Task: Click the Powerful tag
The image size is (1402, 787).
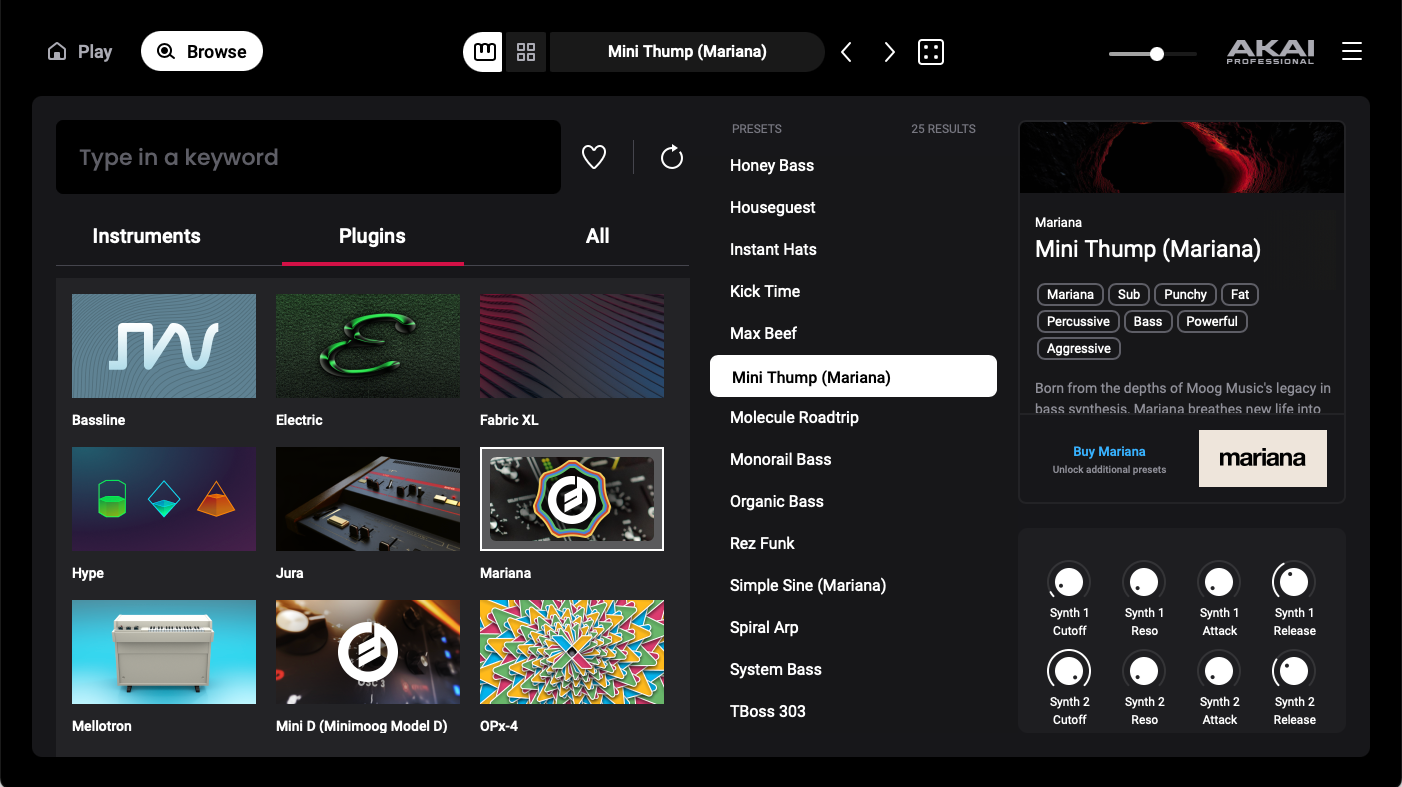Action: click(x=1212, y=321)
